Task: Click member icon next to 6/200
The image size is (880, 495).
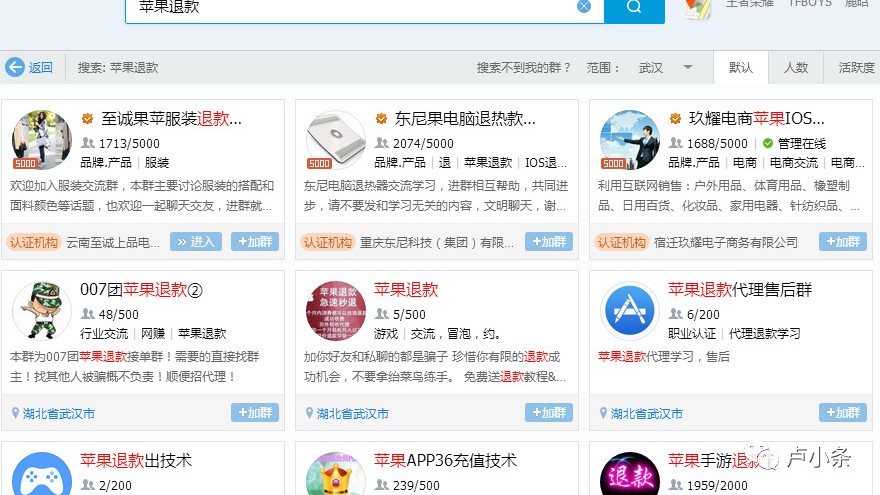Action: tap(676, 313)
